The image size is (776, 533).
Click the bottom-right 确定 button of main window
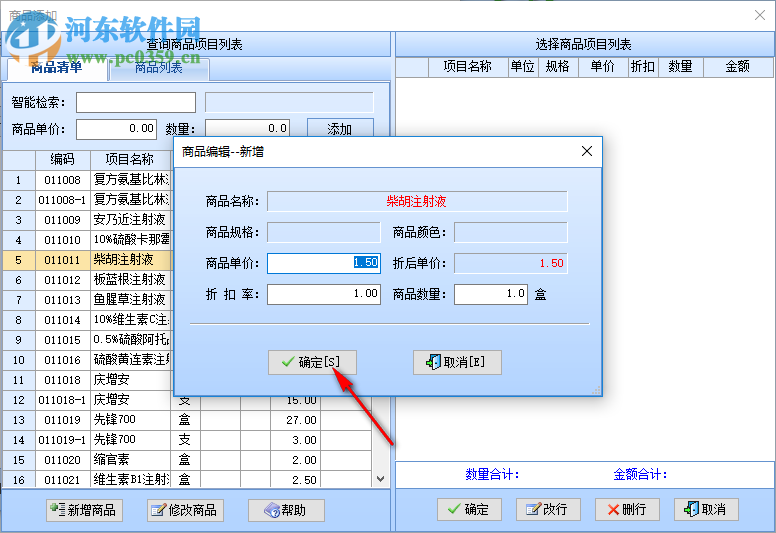pos(469,509)
